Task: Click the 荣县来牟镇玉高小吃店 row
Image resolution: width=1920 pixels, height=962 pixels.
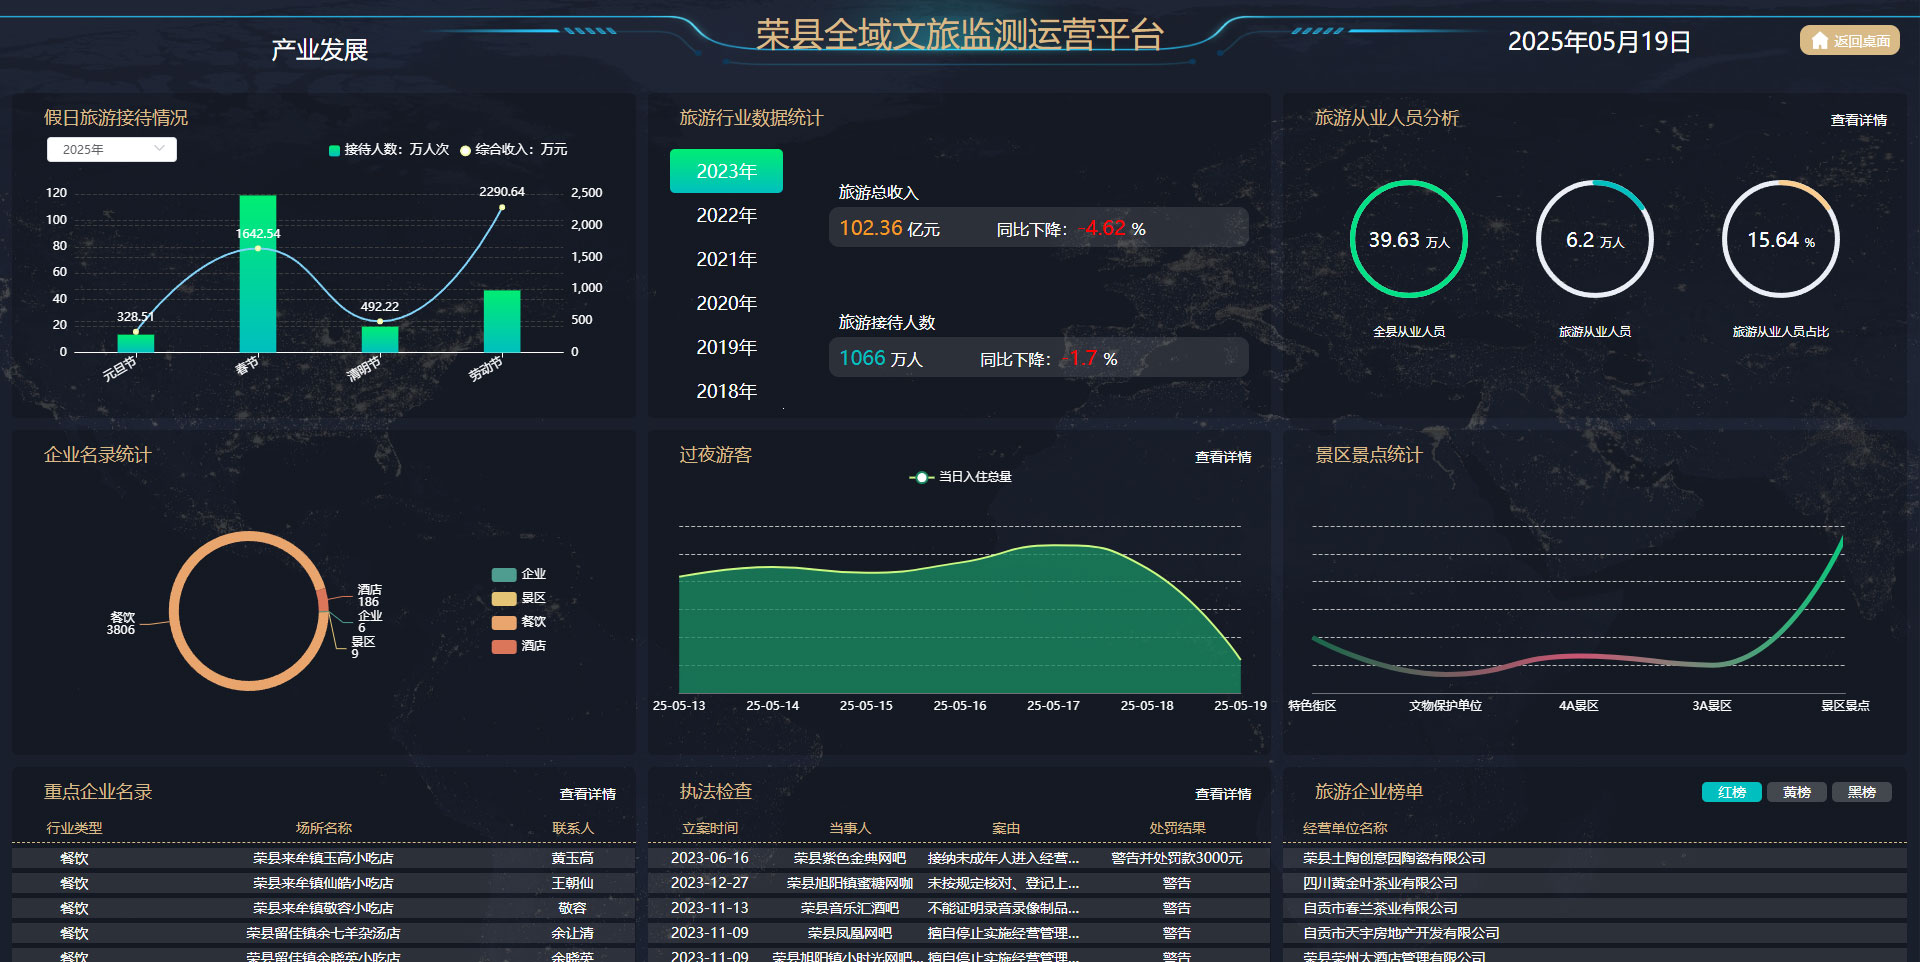Action: tap(323, 857)
